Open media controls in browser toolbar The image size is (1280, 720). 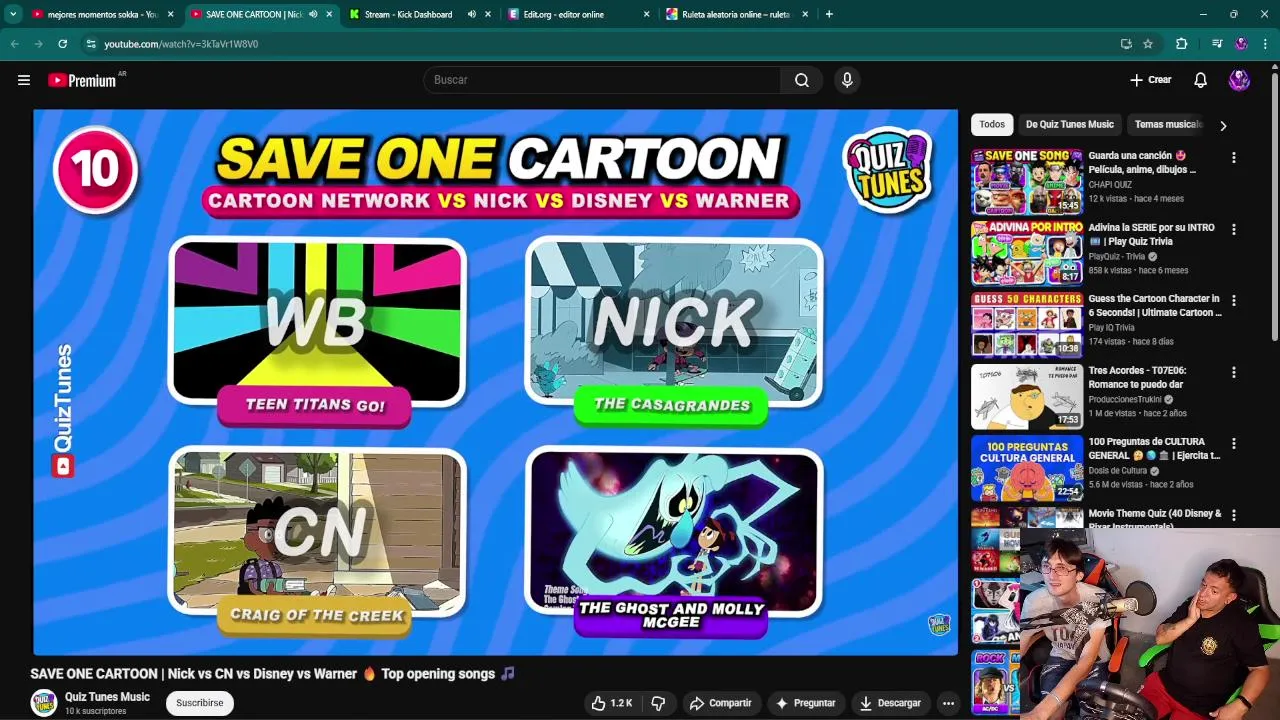pos(1216,44)
